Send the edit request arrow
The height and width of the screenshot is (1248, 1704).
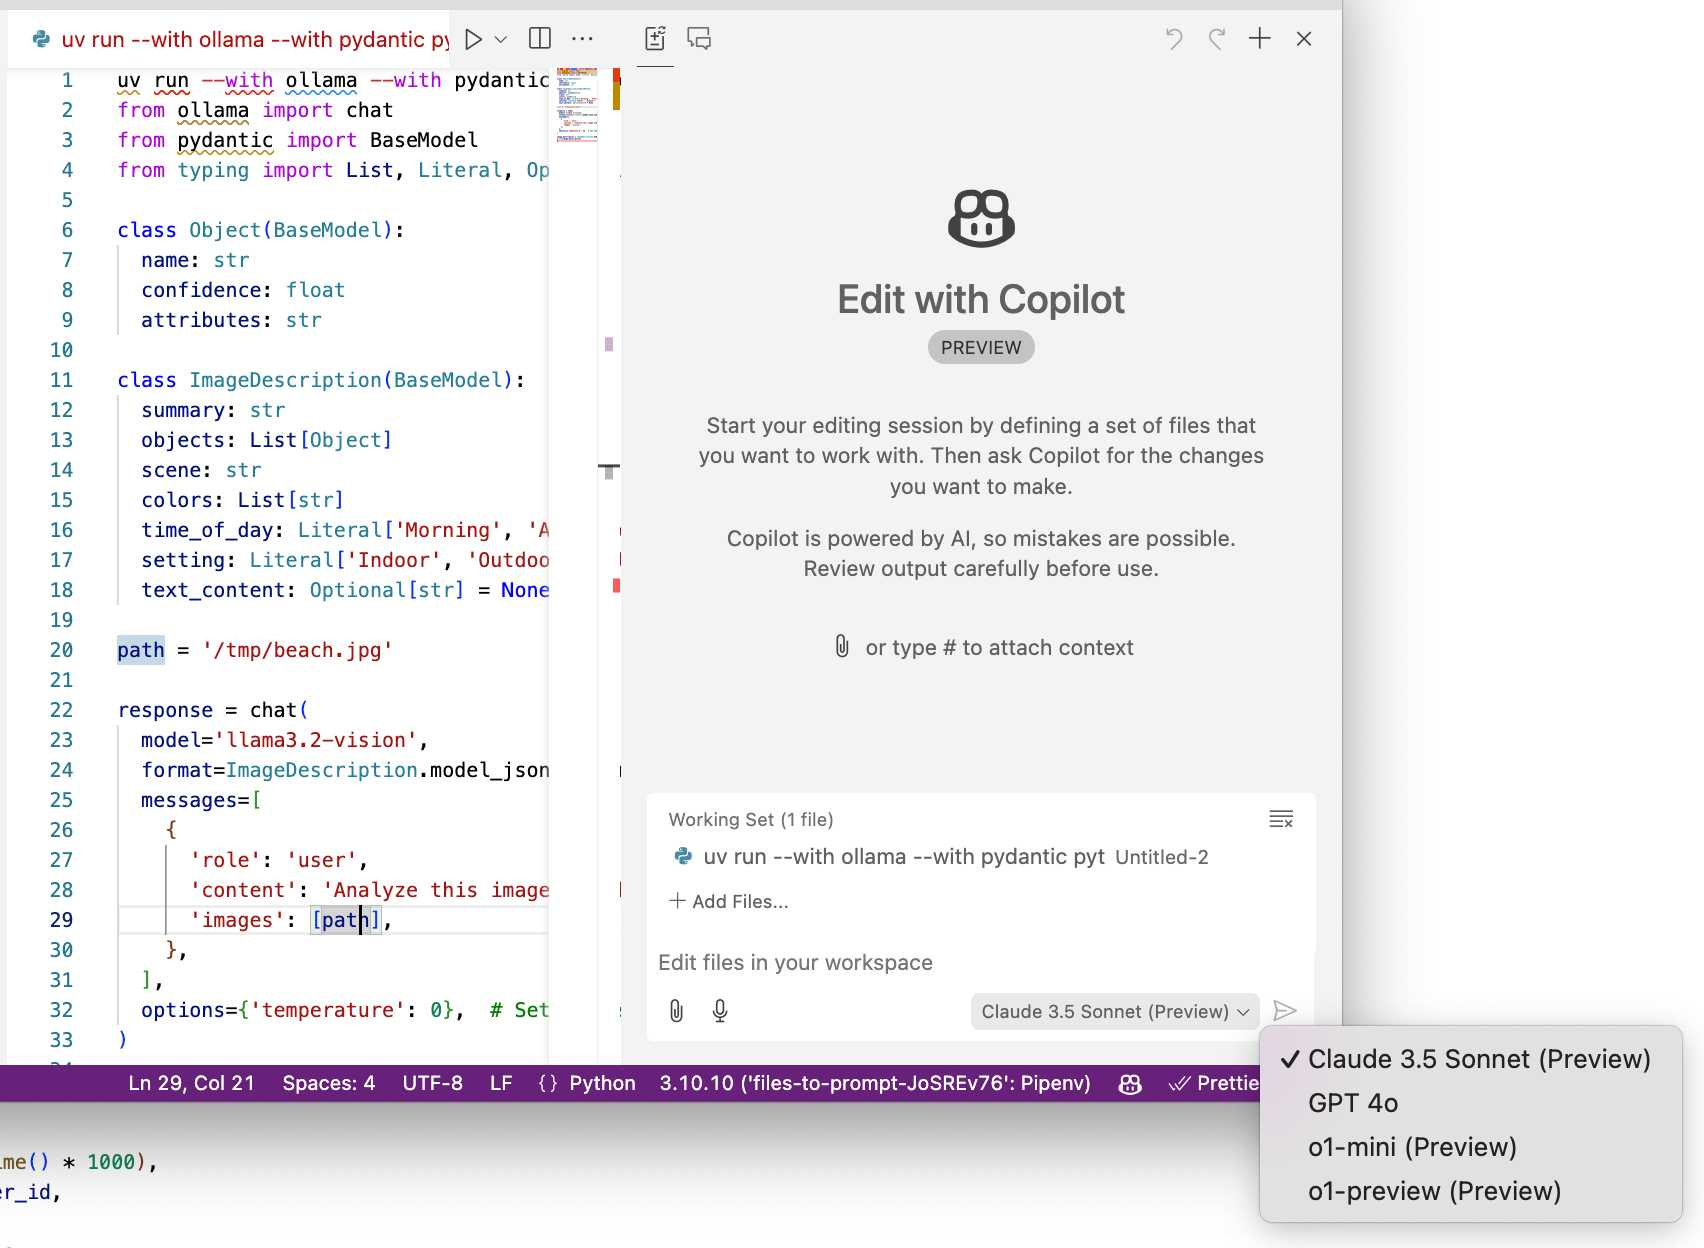[1285, 1011]
